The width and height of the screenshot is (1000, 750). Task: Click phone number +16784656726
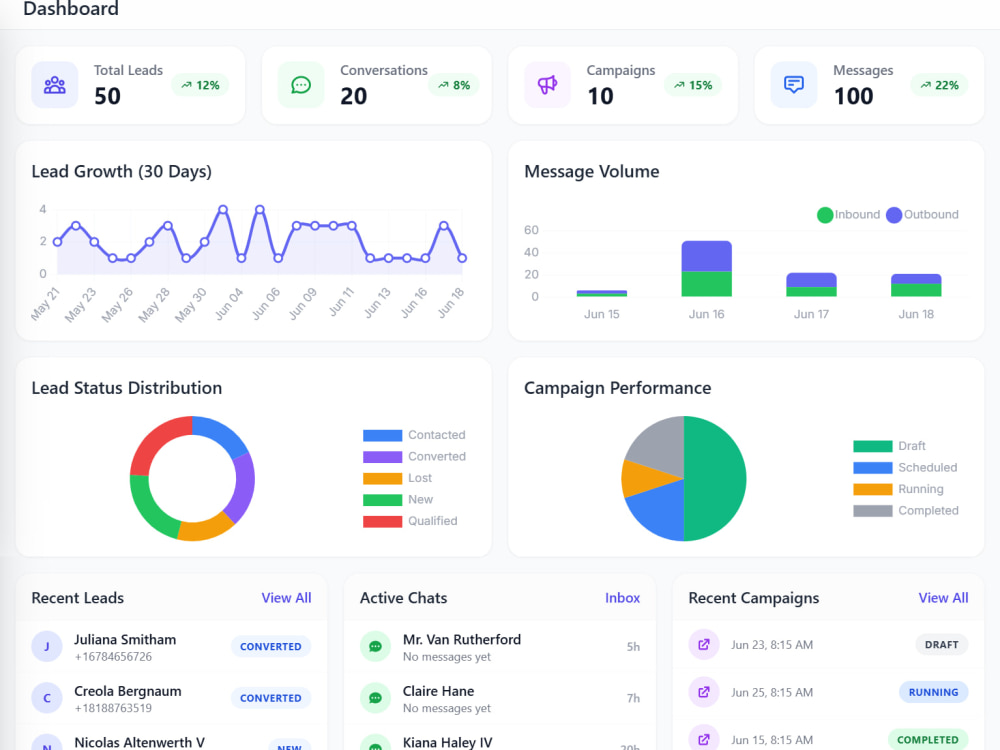point(114,657)
